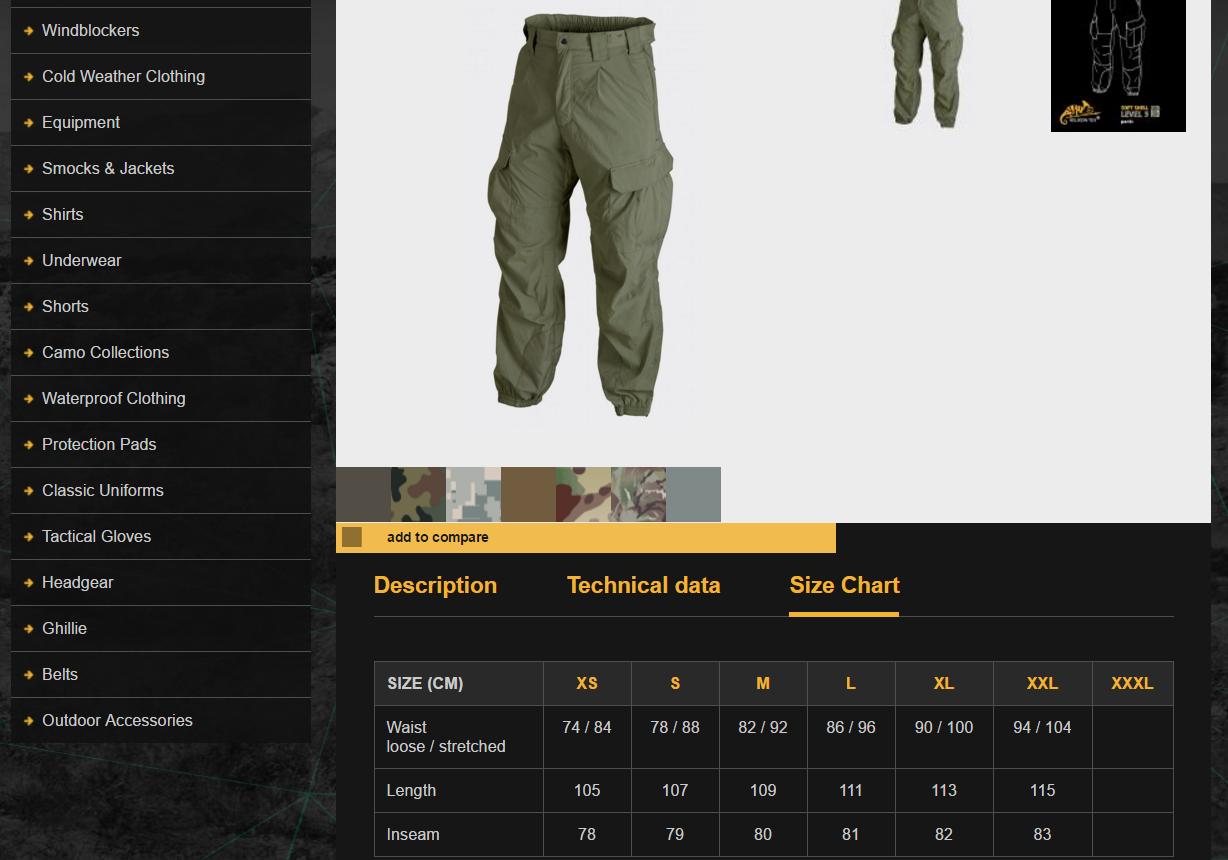Viewport: 1228px width, 860px height.
Task: Click the arrow icon beside Tactical Gloves
Action: [x=28, y=536]
